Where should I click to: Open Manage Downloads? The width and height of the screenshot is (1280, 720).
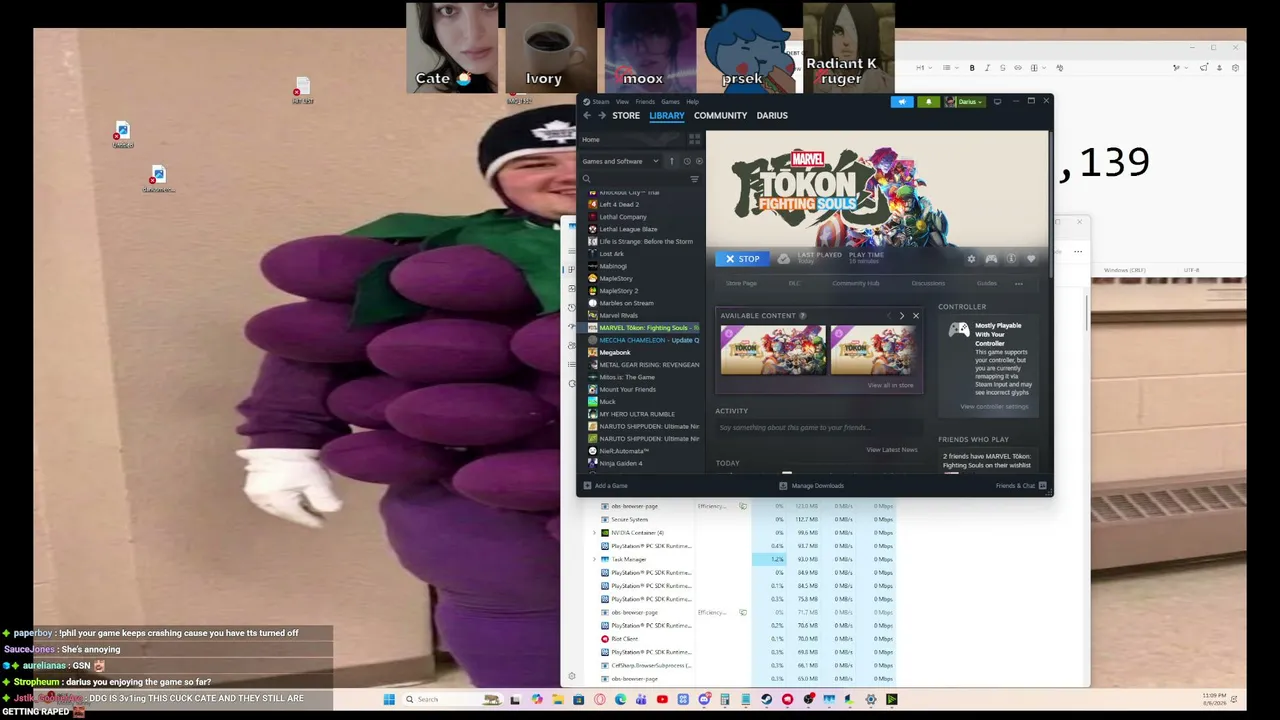[x=811, y=486]
